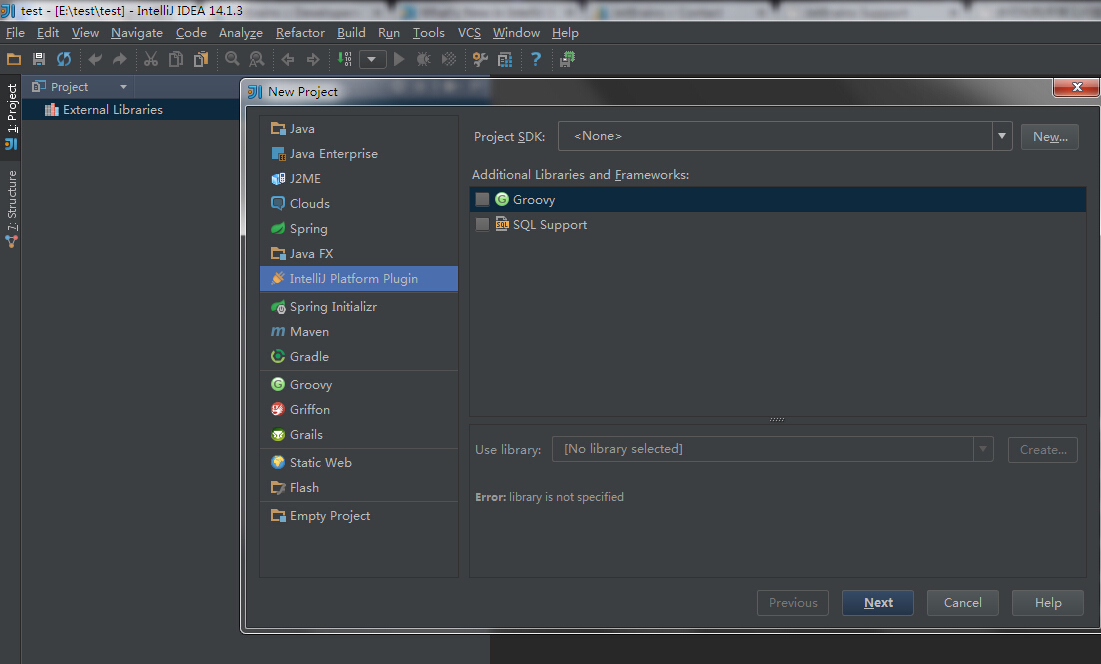
Task: Click the Forward navigation arrow icon
Action: [x=313, y=60]
